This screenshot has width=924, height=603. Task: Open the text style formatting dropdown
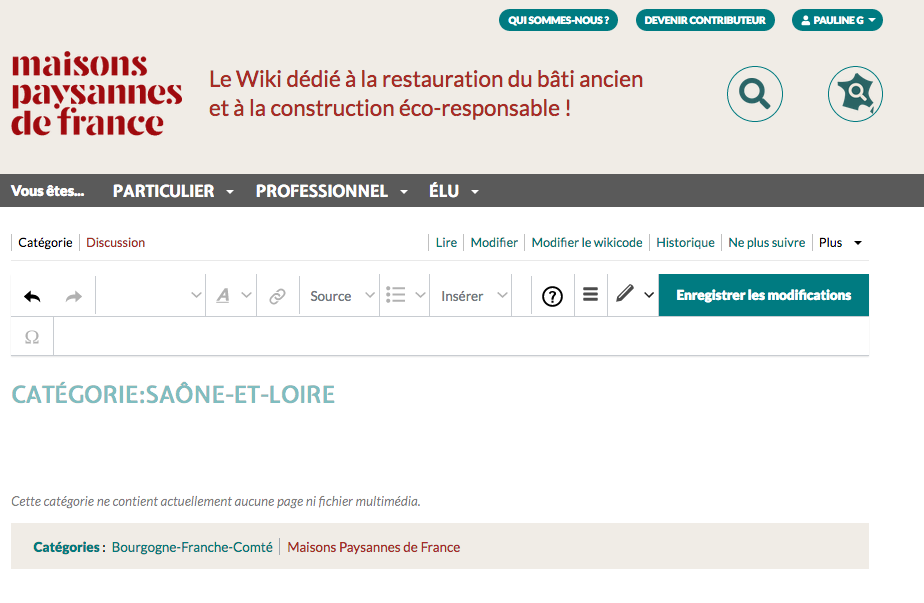231,296
